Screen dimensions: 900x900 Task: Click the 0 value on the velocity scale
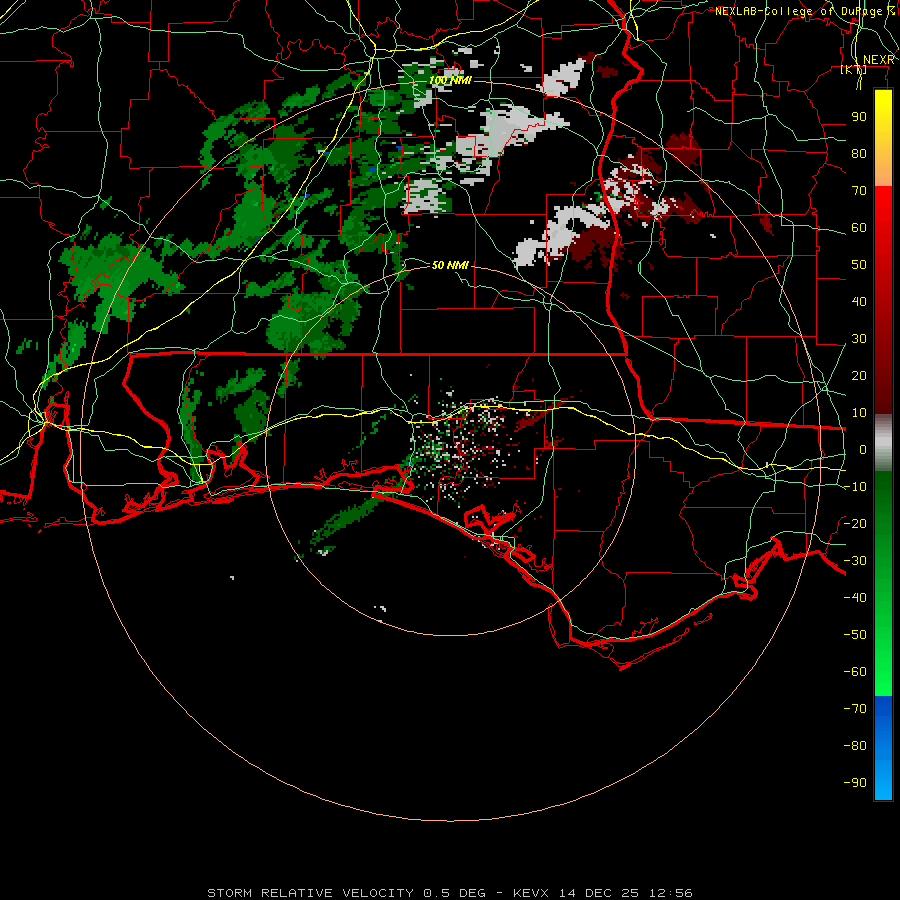(x=863, y=450)
